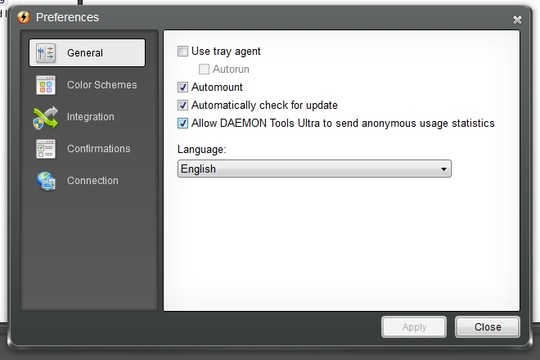Uncheck the Automount checkbox
This screenshot has width=540, height=360.
183,87
